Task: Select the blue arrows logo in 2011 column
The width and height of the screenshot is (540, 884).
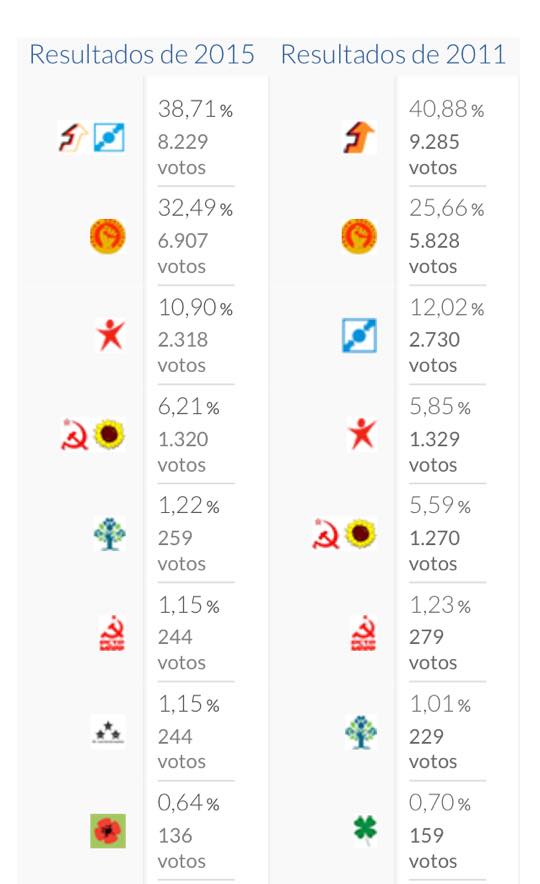Action: (359, 335)
